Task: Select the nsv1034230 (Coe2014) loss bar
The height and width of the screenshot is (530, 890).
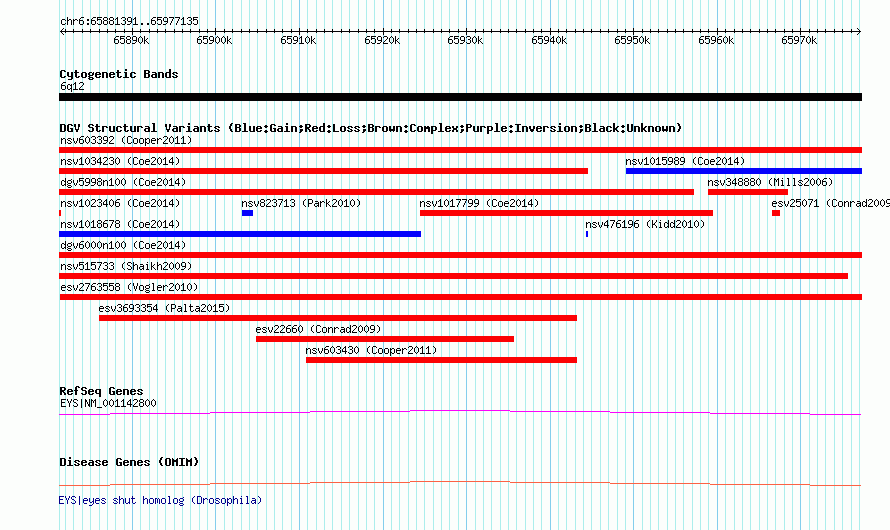Action: [x=324, y=171]
